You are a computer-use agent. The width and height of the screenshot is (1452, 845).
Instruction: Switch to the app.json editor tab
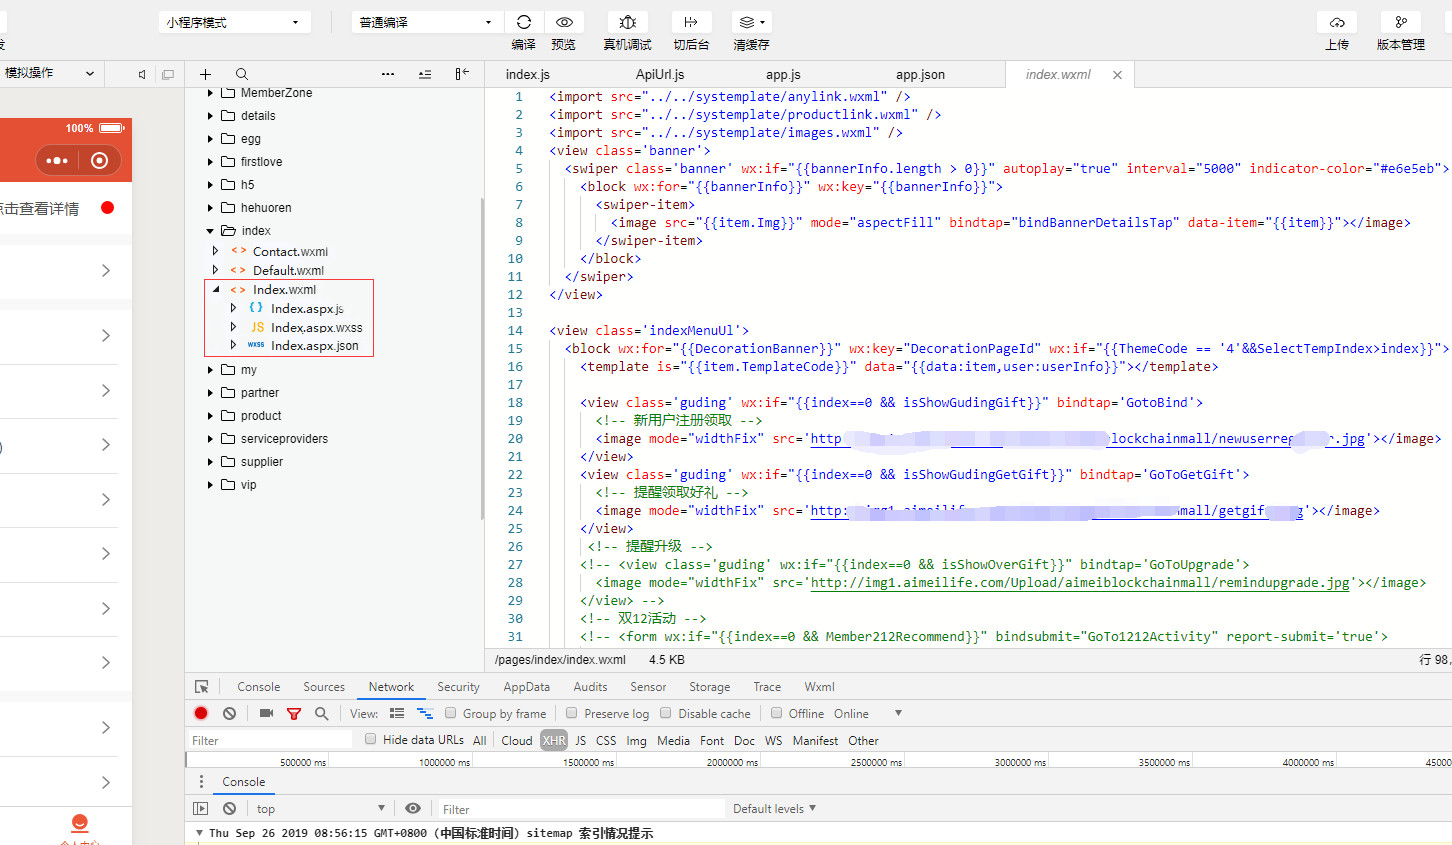(920, 75)
